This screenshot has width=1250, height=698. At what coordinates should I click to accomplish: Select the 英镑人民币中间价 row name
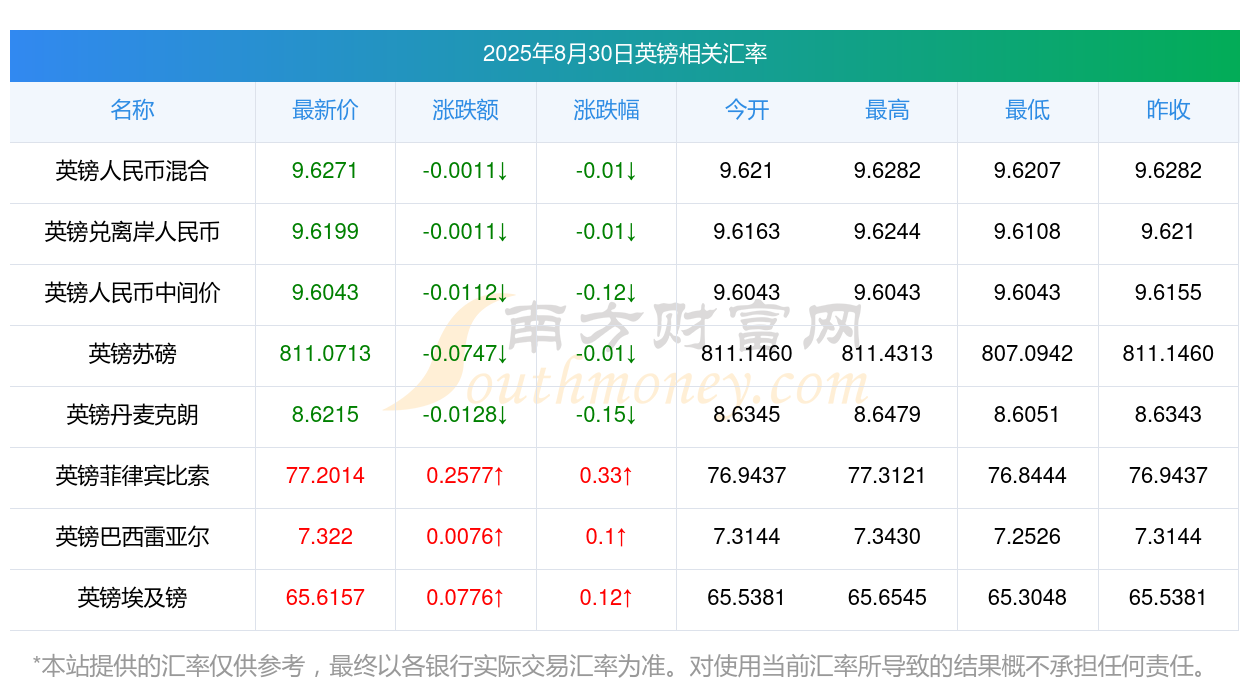(x=132, y=293)
